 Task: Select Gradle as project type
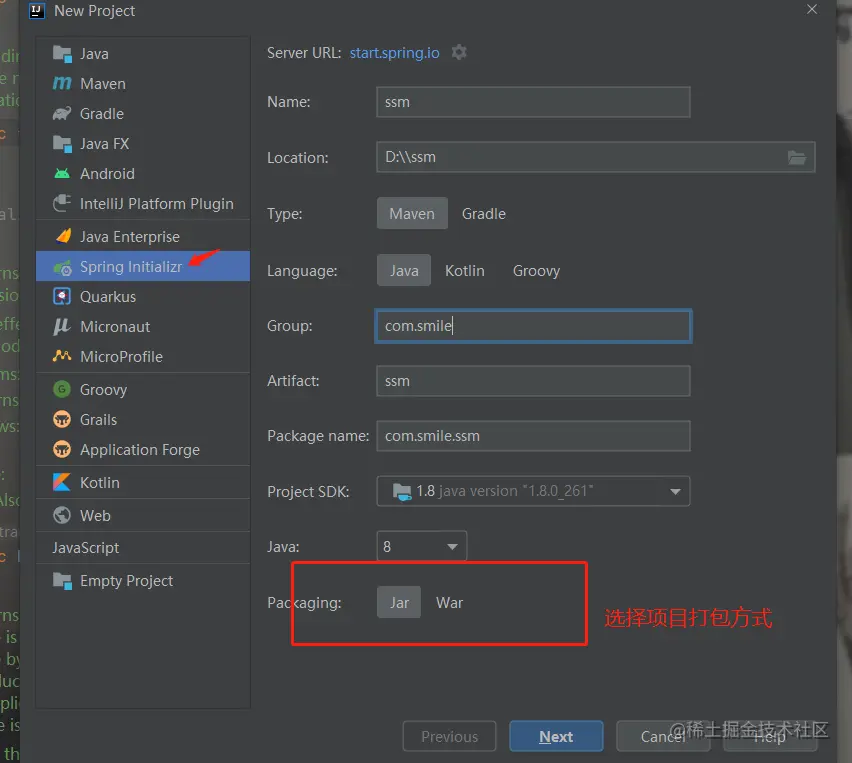click(484, 214)
